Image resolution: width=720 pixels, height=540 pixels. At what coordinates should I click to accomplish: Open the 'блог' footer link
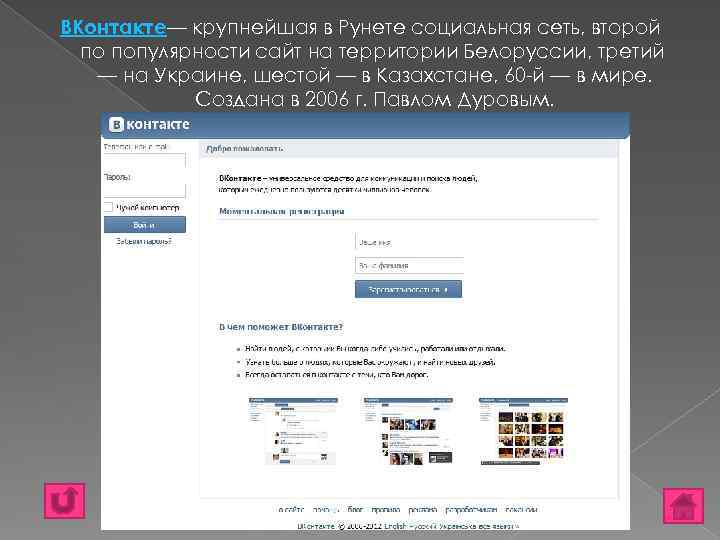355,510
